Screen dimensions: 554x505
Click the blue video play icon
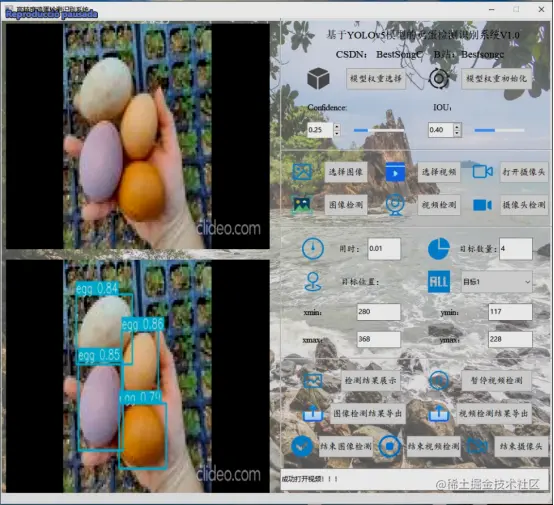point(395,172)
